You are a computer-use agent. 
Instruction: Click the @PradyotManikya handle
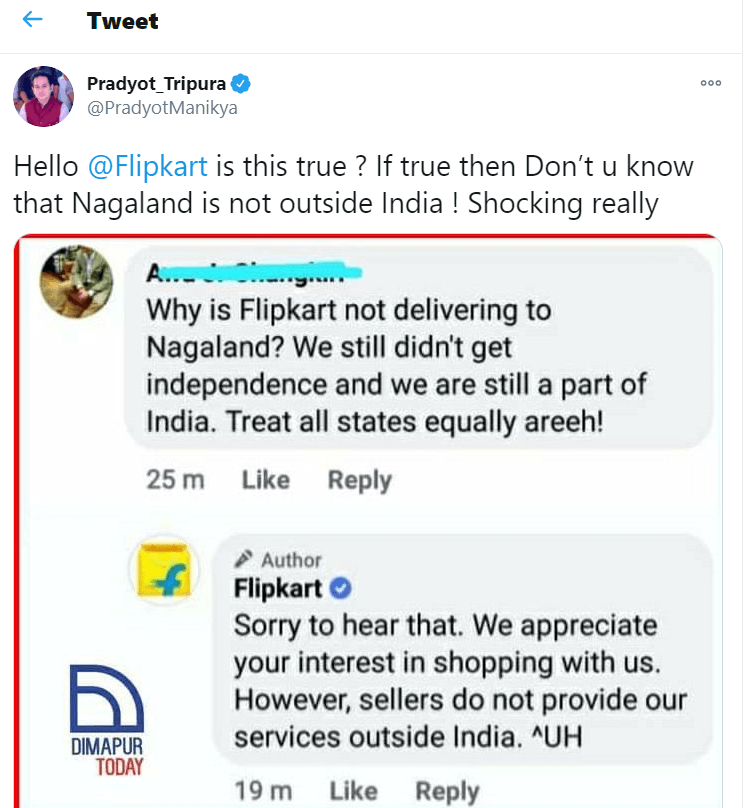coord(162,107)
